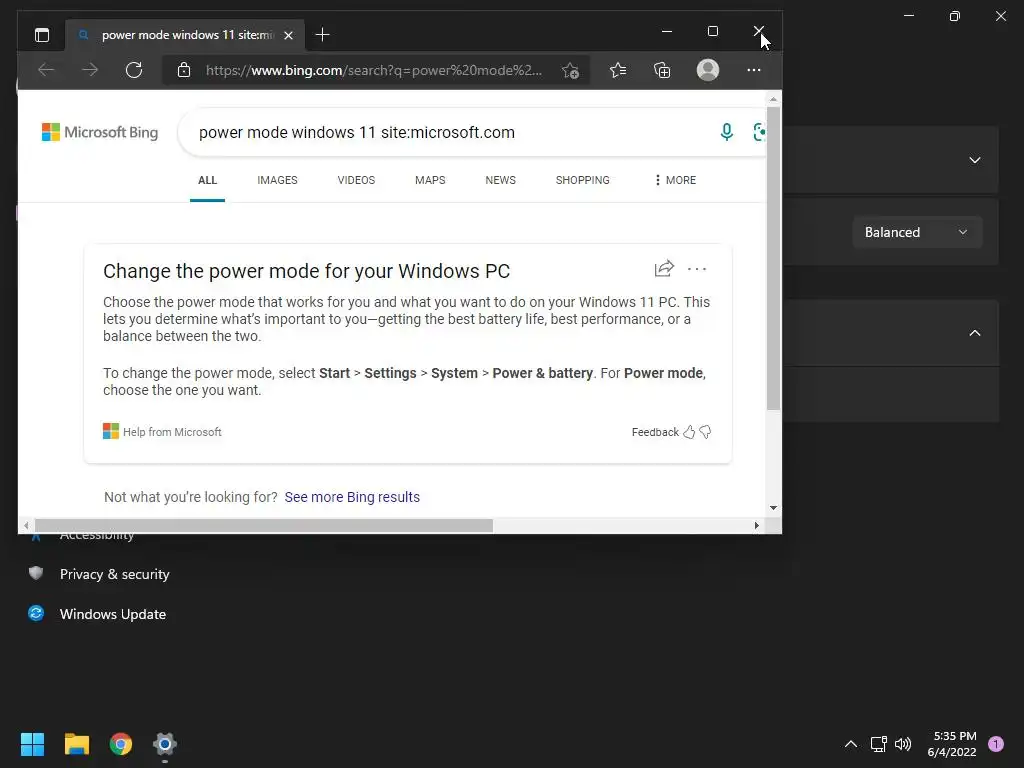Open Edge Settings and more menu
The width and height of the screenshot is (1024, 768).
coord(754,70)
